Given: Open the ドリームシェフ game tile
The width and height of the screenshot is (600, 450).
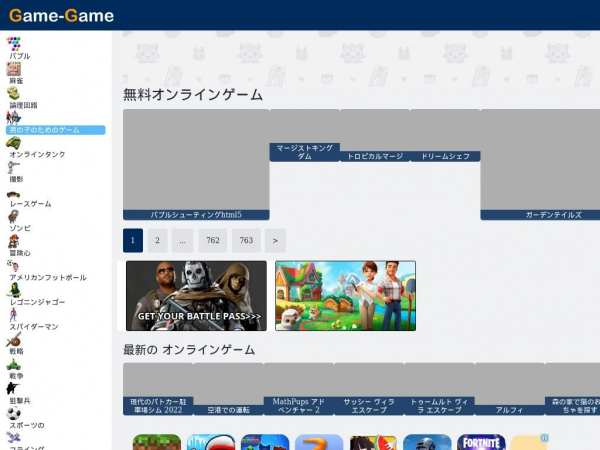Looking at the screenshot, I should coord(445,135).
